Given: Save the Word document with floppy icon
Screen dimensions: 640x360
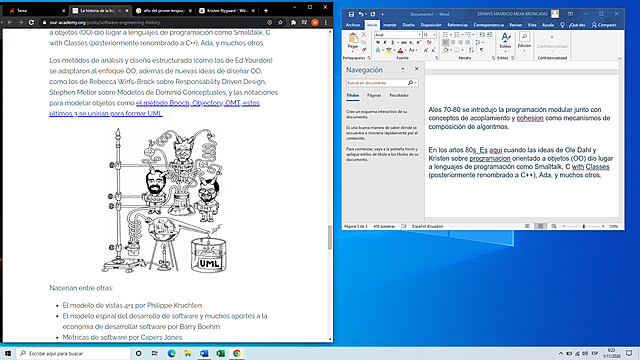Looking at the screenshot, I should (x=351, y=14).
